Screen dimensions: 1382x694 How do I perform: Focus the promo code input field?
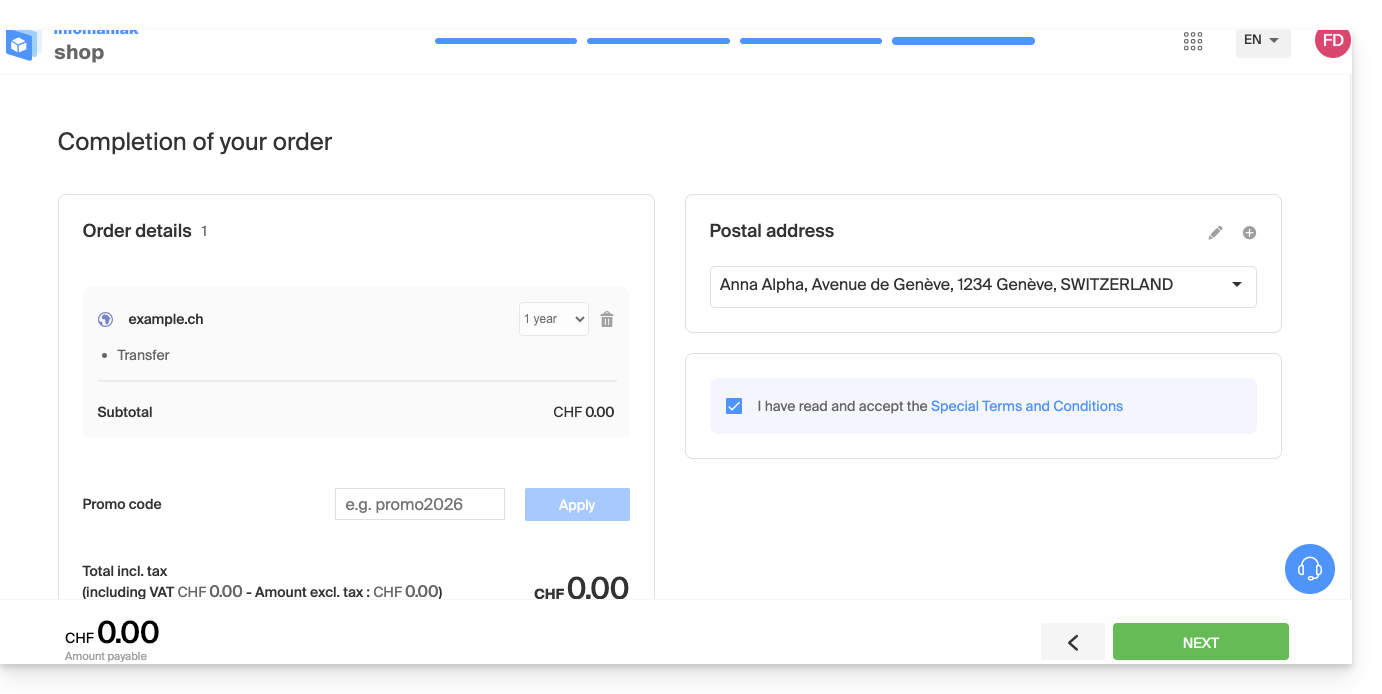click(419, 505)
